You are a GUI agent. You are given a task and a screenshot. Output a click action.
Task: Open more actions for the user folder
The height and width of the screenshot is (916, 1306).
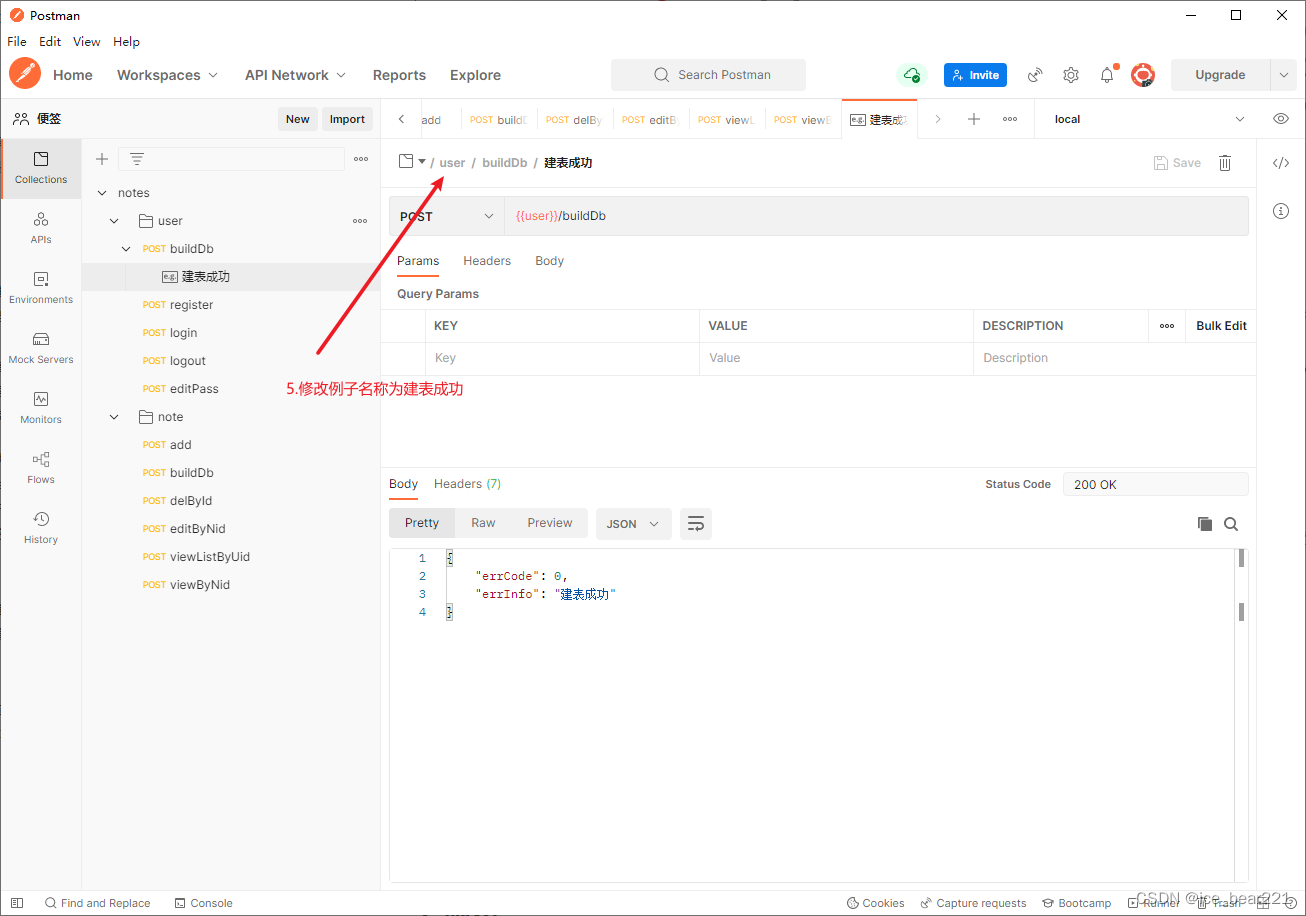(x=360, y=221)
